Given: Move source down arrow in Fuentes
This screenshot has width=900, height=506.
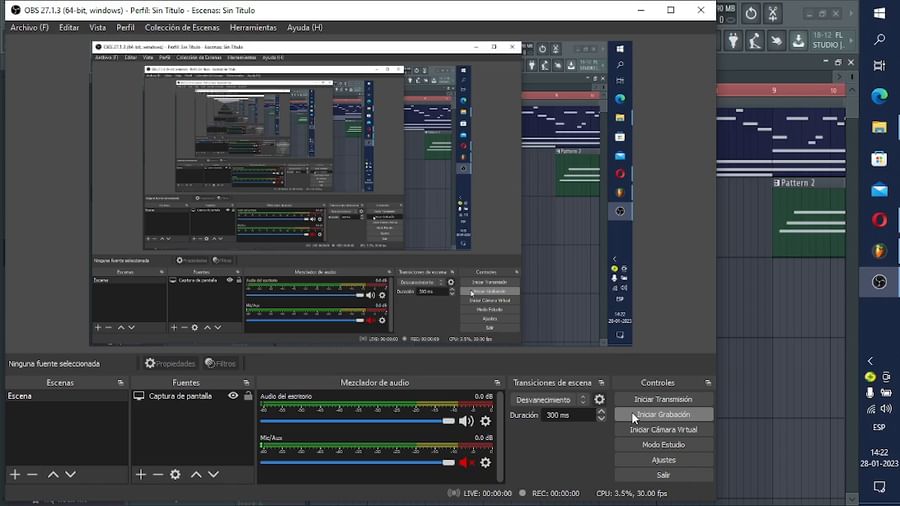Looking at the screenshot, I should coord(214,474).
